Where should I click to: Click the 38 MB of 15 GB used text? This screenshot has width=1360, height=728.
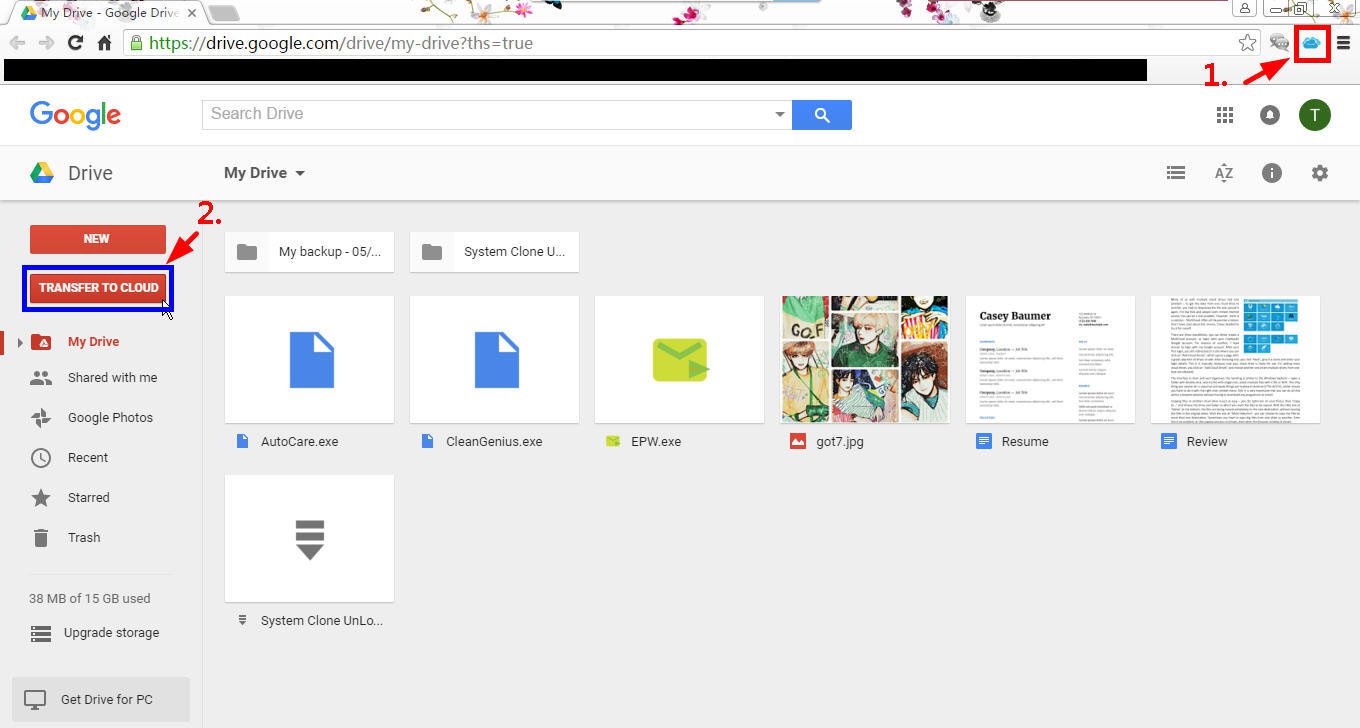coord(90,598)
